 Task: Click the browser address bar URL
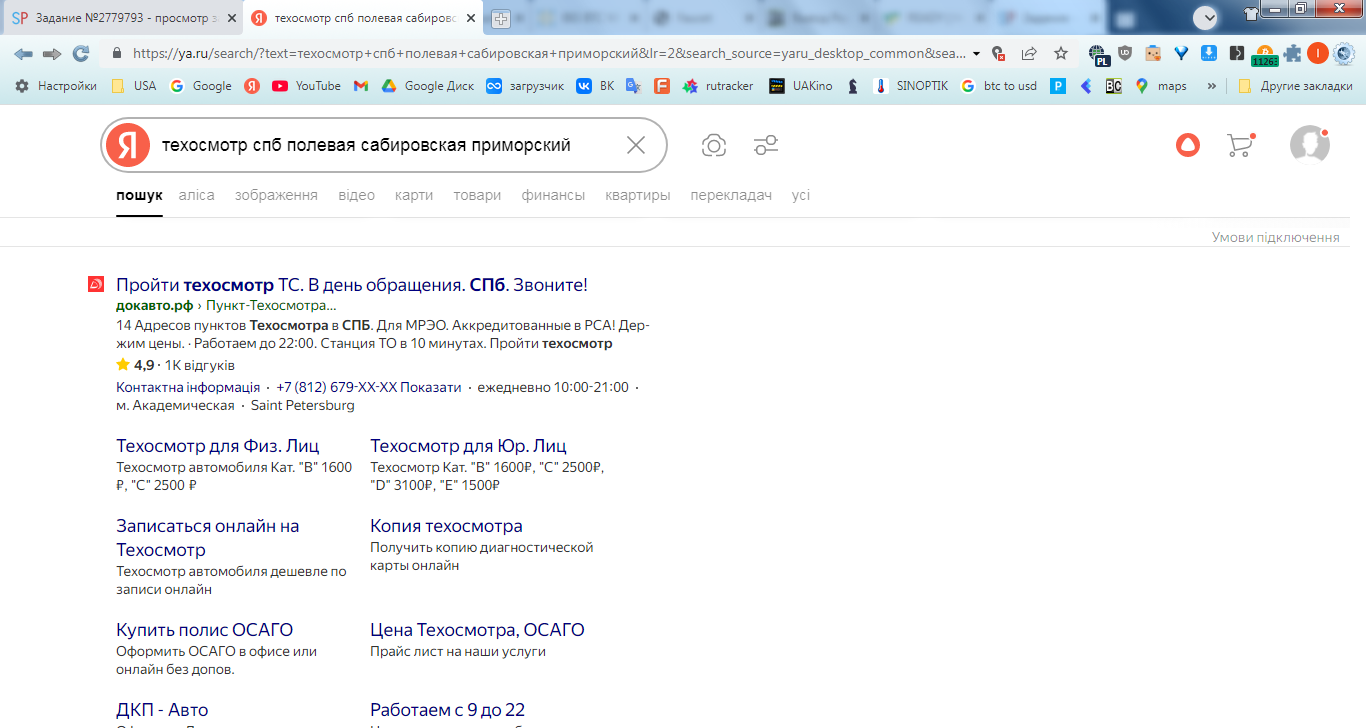(549, 53)
